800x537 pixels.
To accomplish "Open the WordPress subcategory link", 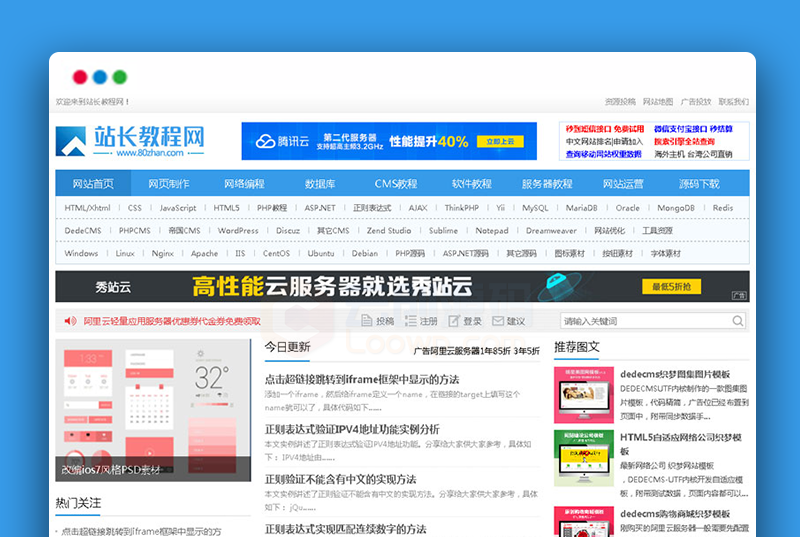I will (238, 231).
